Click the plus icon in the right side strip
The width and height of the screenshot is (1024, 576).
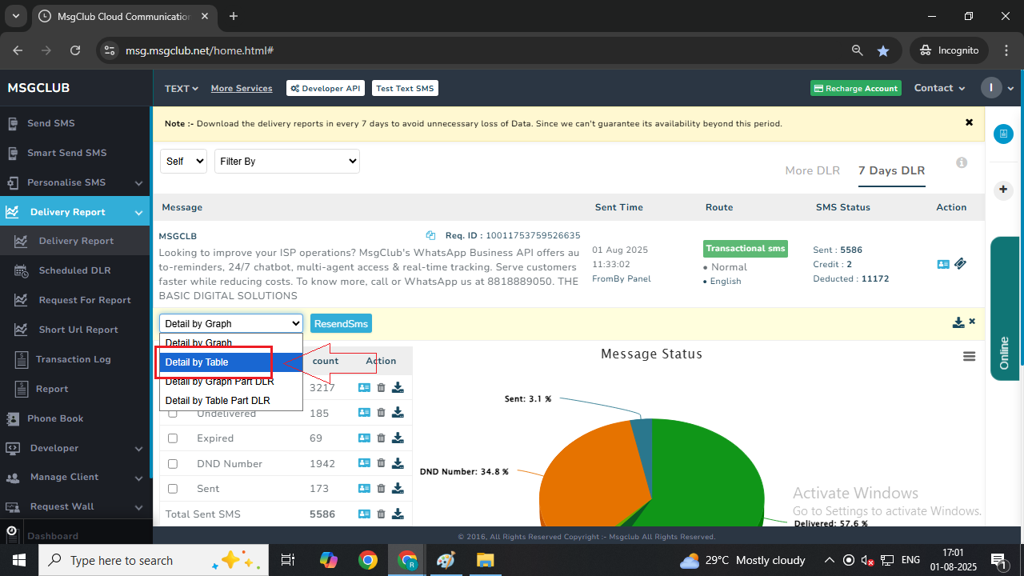tap(1003, 189)
